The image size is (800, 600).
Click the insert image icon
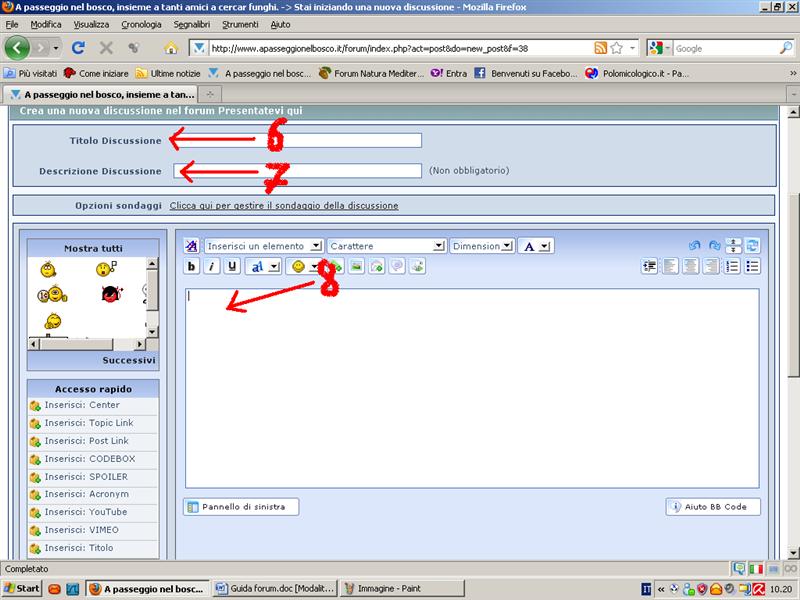[x=356, y=266]
